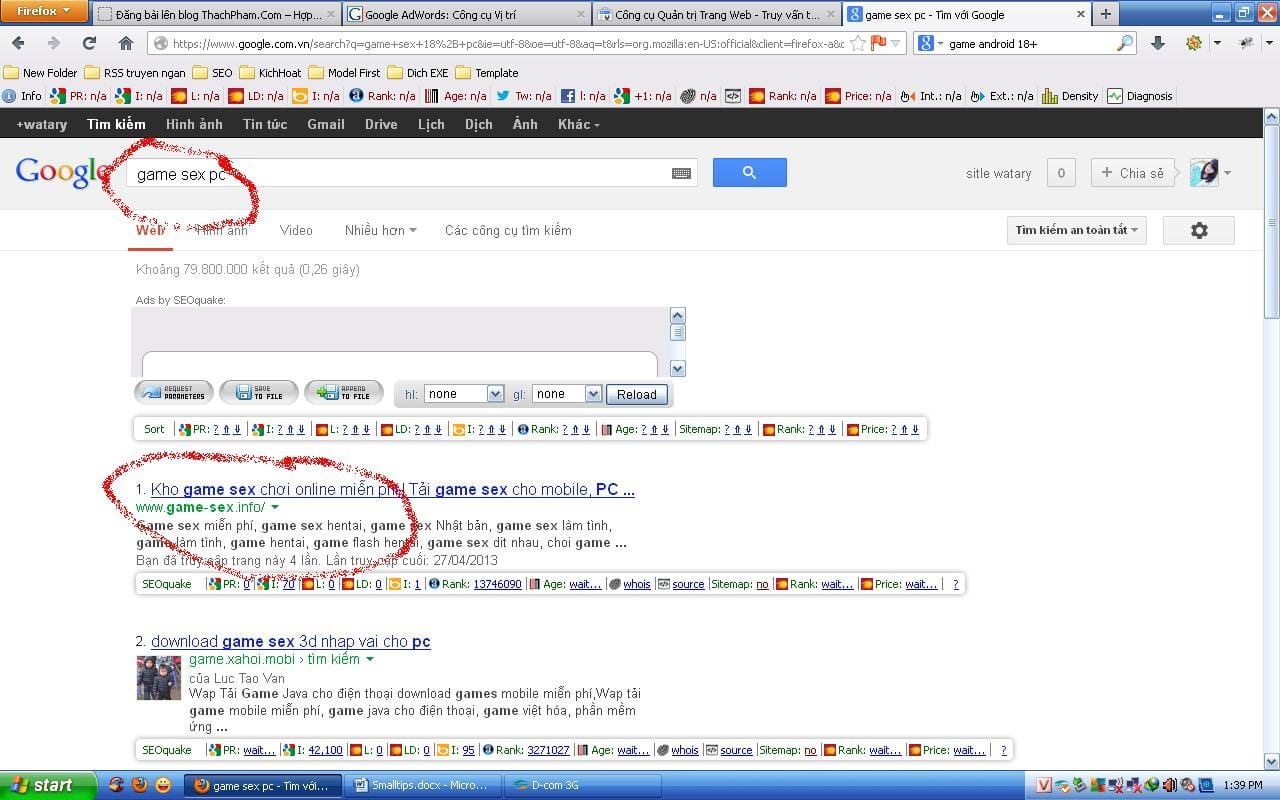
Task: Expand the green arrow beside game.xahoi.mobi URL
Action: tap(370, 660)
